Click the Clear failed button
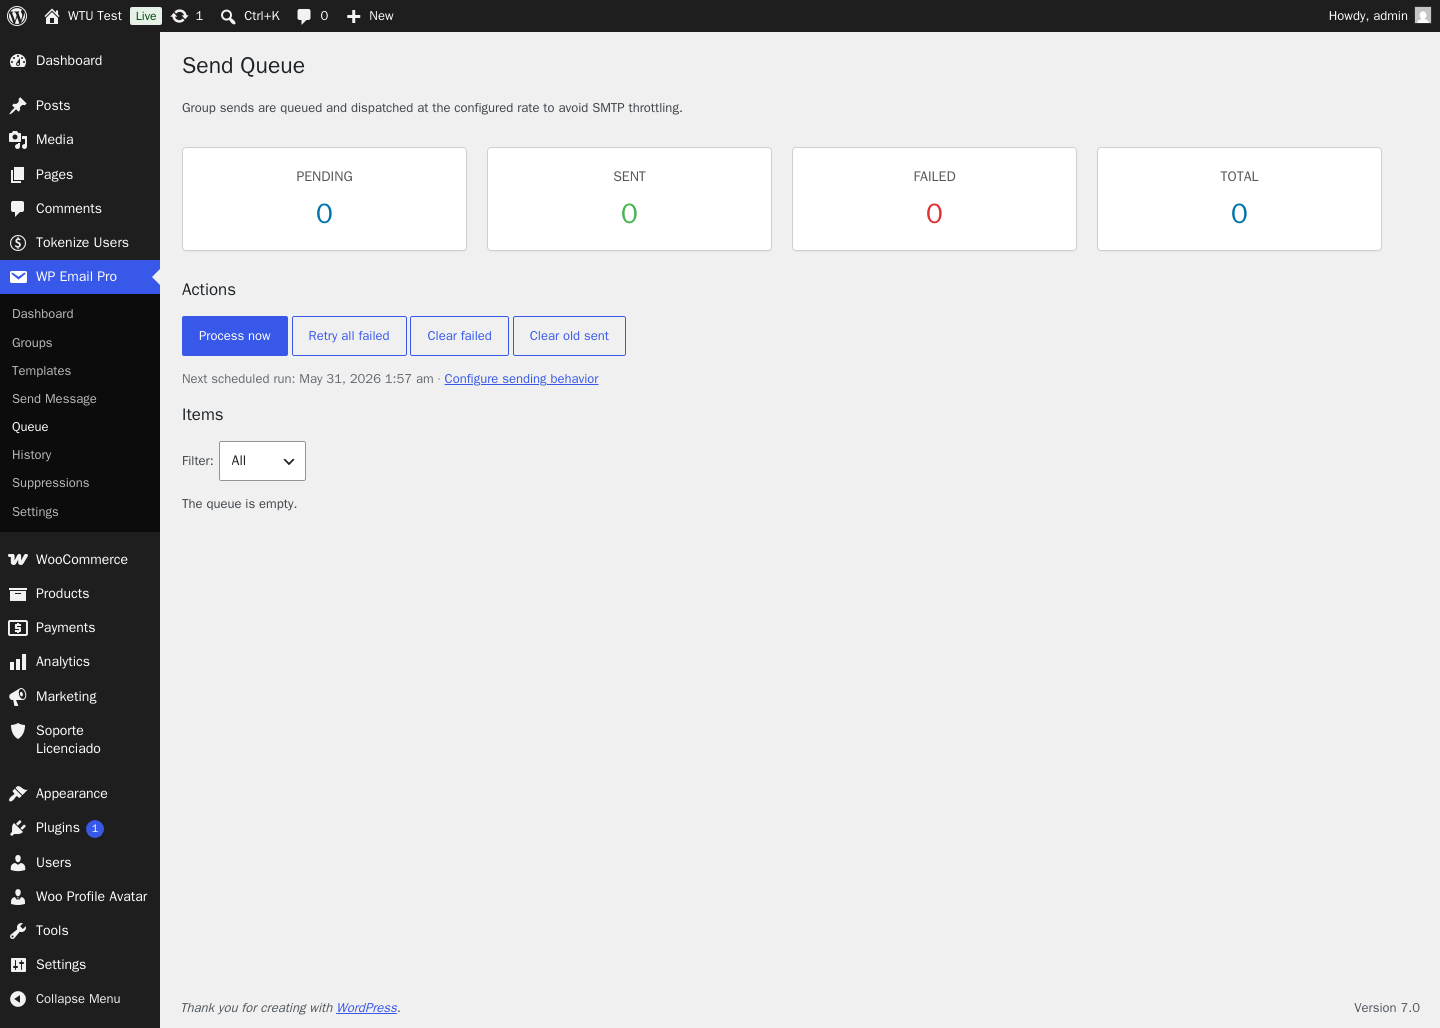1440x1028 pixels. point(459,336)
